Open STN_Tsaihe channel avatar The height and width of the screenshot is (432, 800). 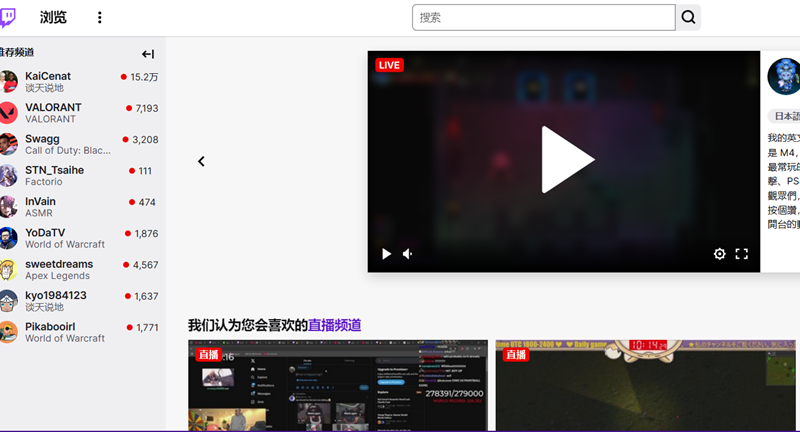click(x=8, y=175)
